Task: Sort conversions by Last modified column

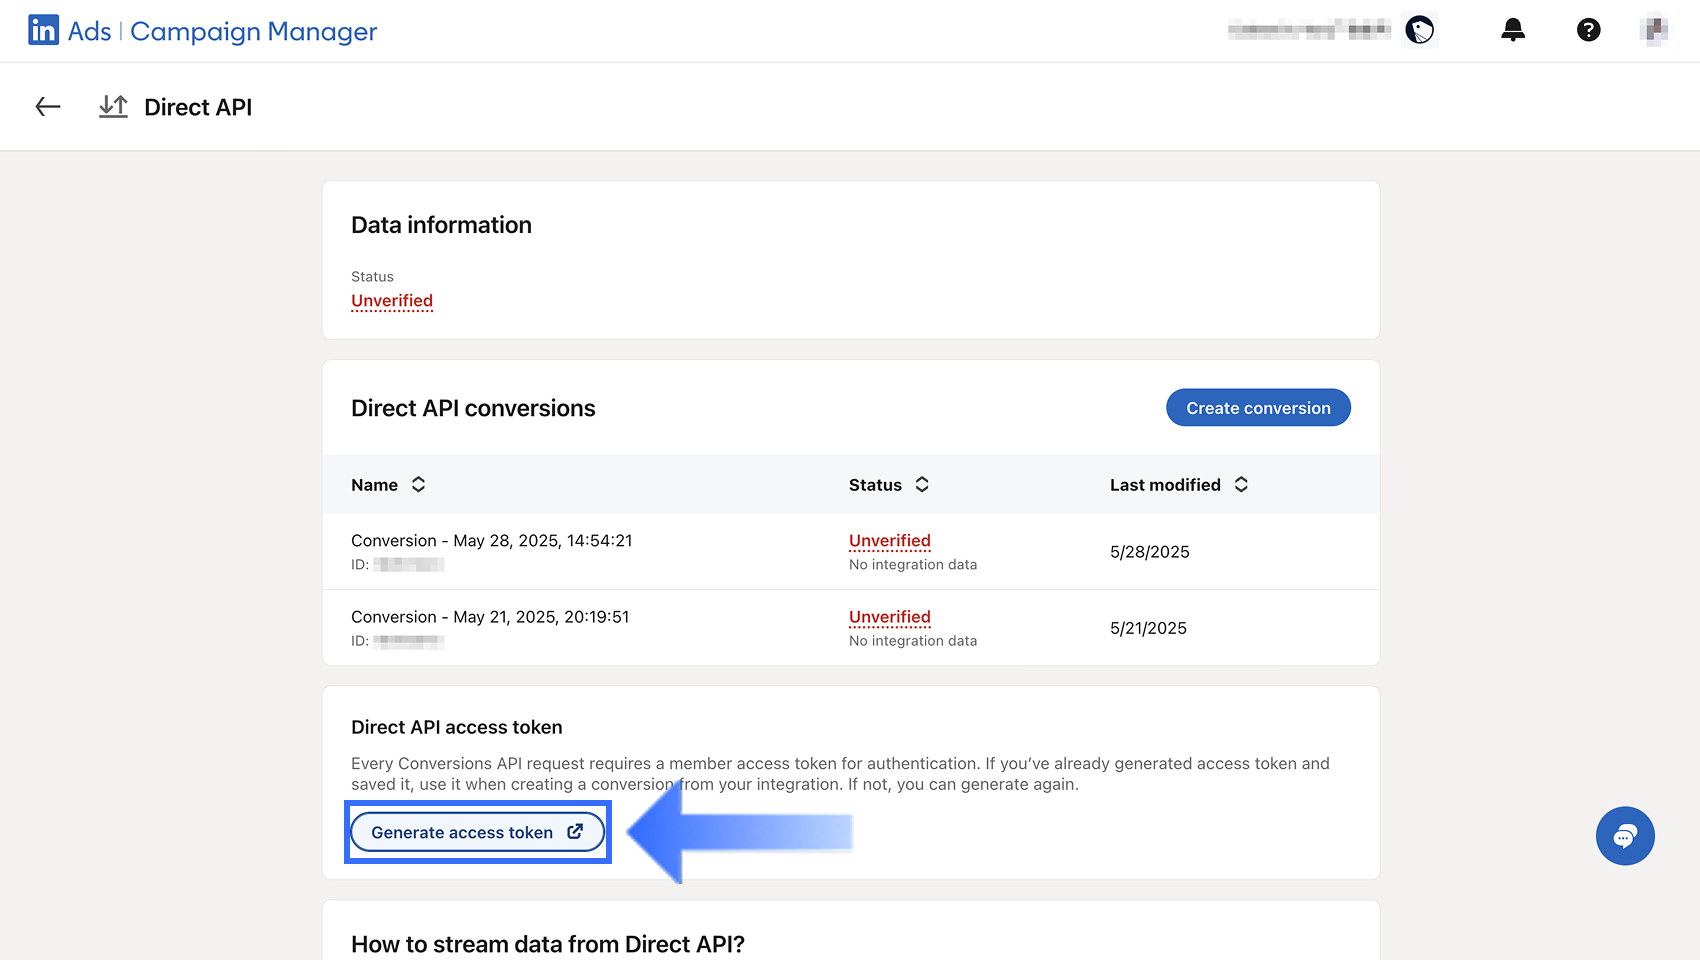Action: (1241, 485)
